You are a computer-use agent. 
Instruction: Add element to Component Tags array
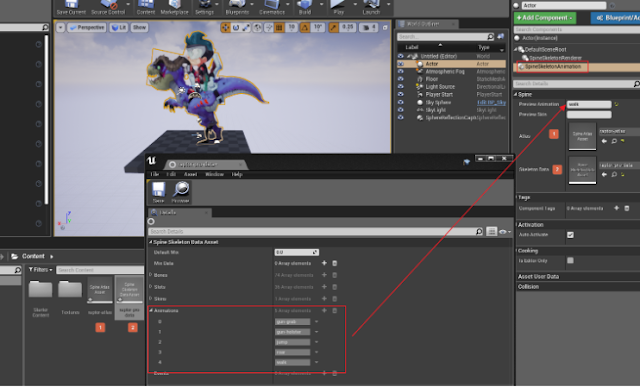[x=616, y=208]
